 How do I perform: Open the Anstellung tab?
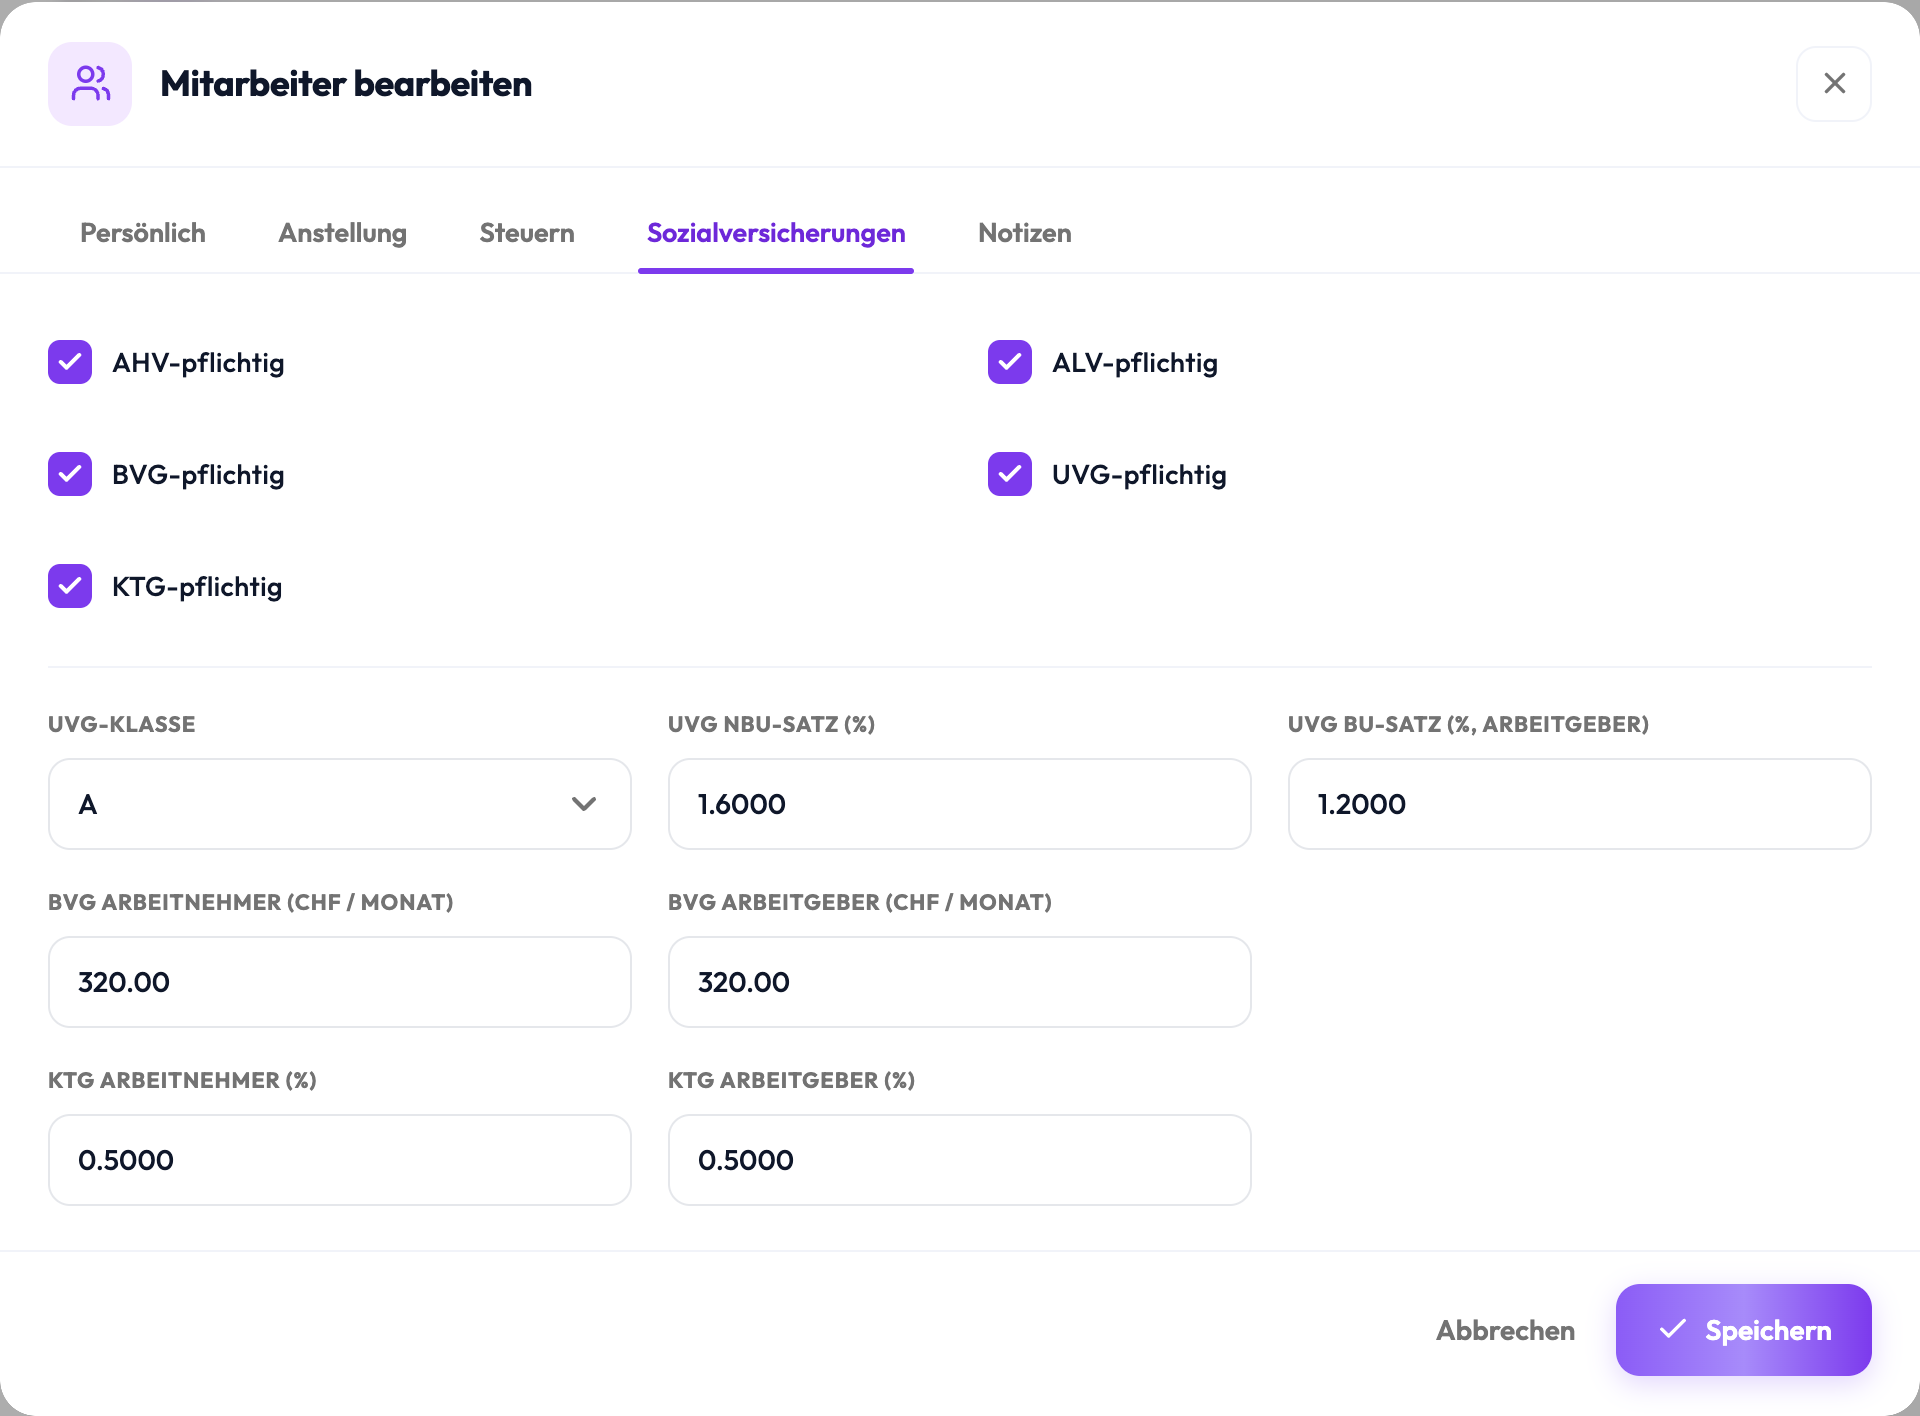click(342, 233)
